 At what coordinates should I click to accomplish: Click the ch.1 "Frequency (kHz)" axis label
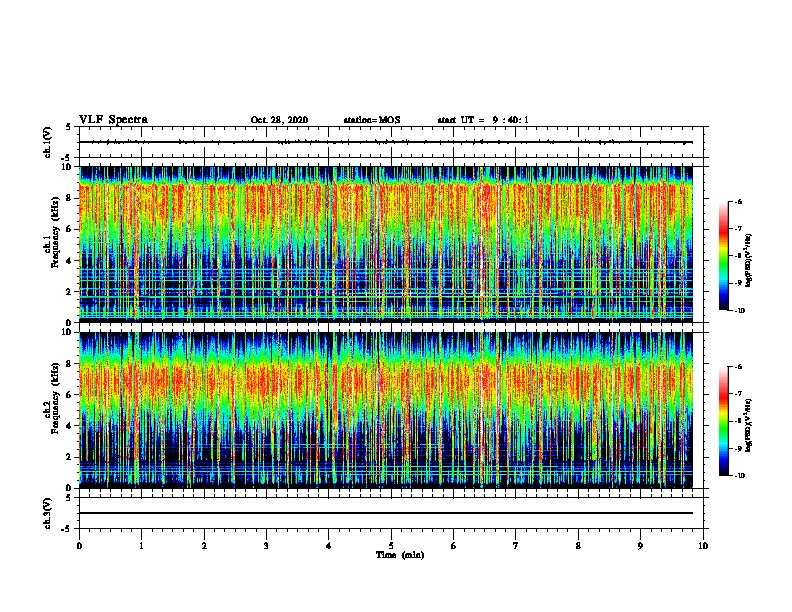coord(56,231)
